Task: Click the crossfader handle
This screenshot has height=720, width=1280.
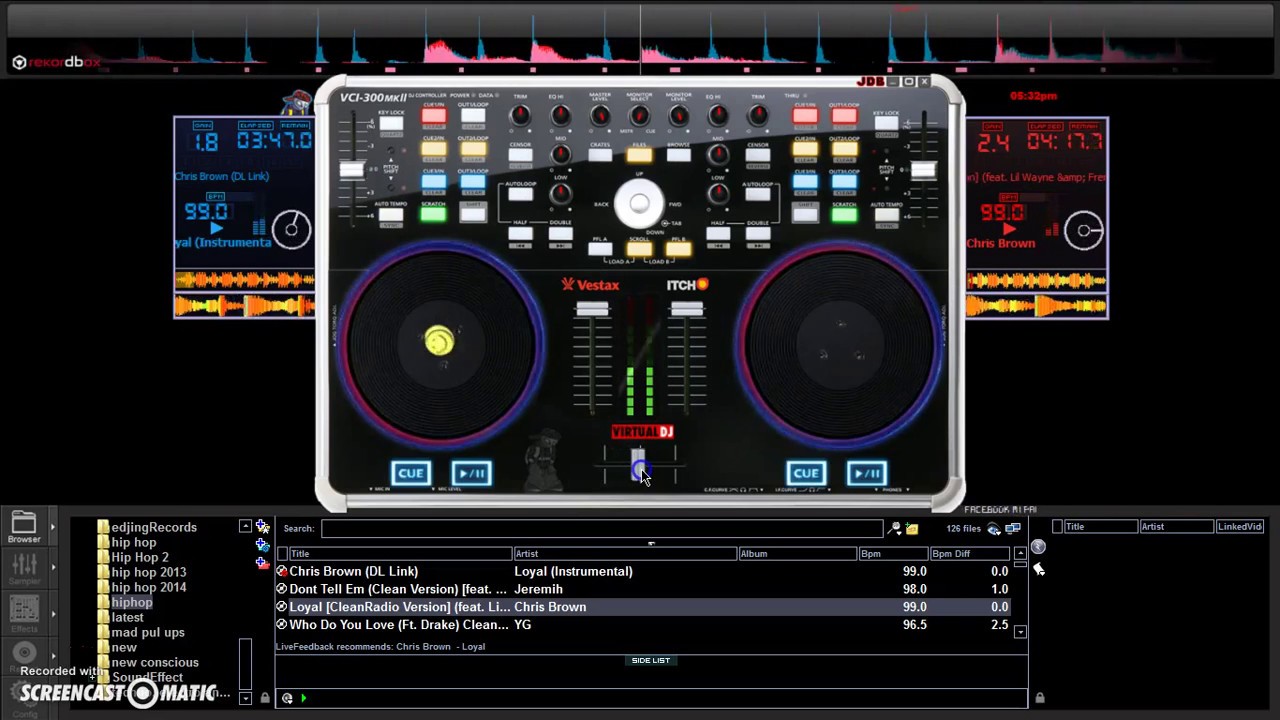Action: (638, 465)
